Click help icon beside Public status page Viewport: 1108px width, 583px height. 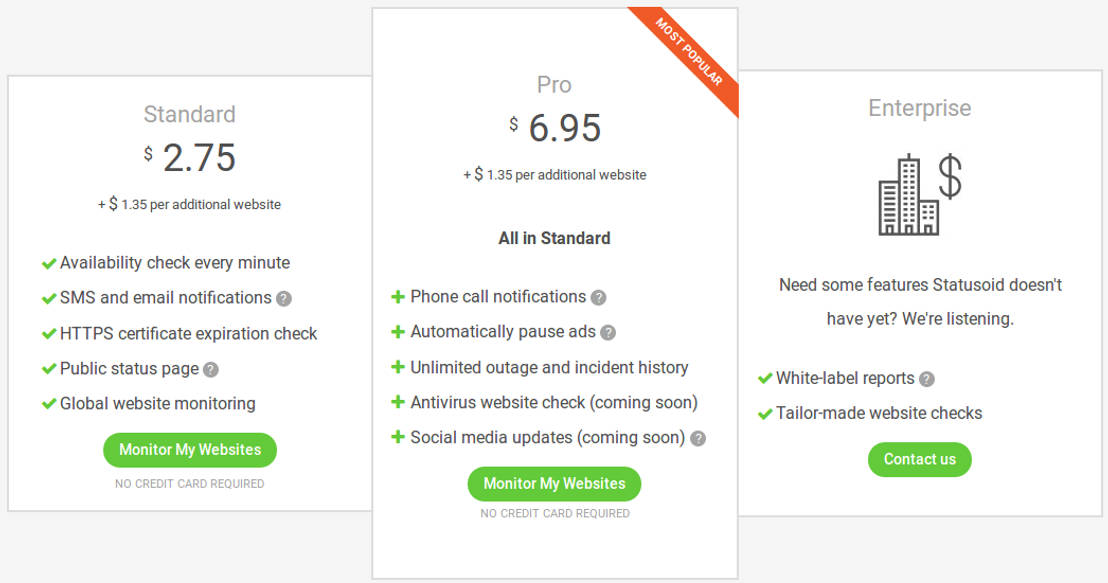pos(211,369)
